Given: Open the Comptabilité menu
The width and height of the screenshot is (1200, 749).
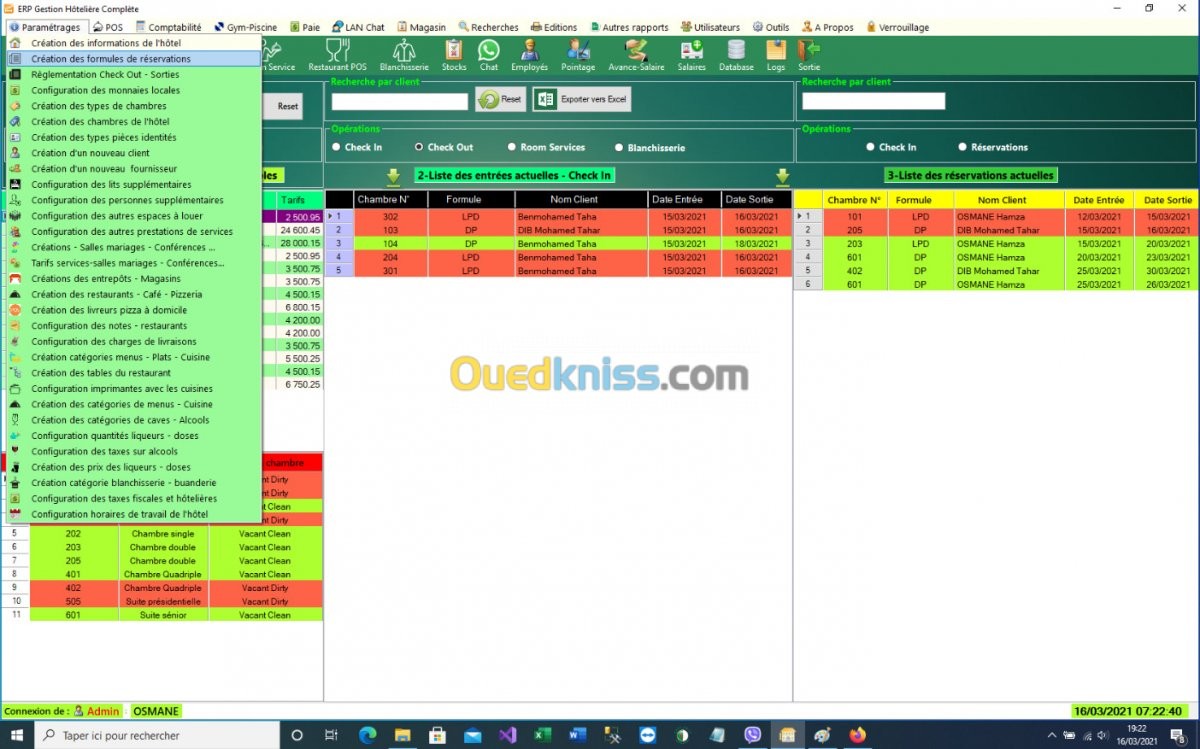Looking at the screenshot, I should (x=168, y=27).
